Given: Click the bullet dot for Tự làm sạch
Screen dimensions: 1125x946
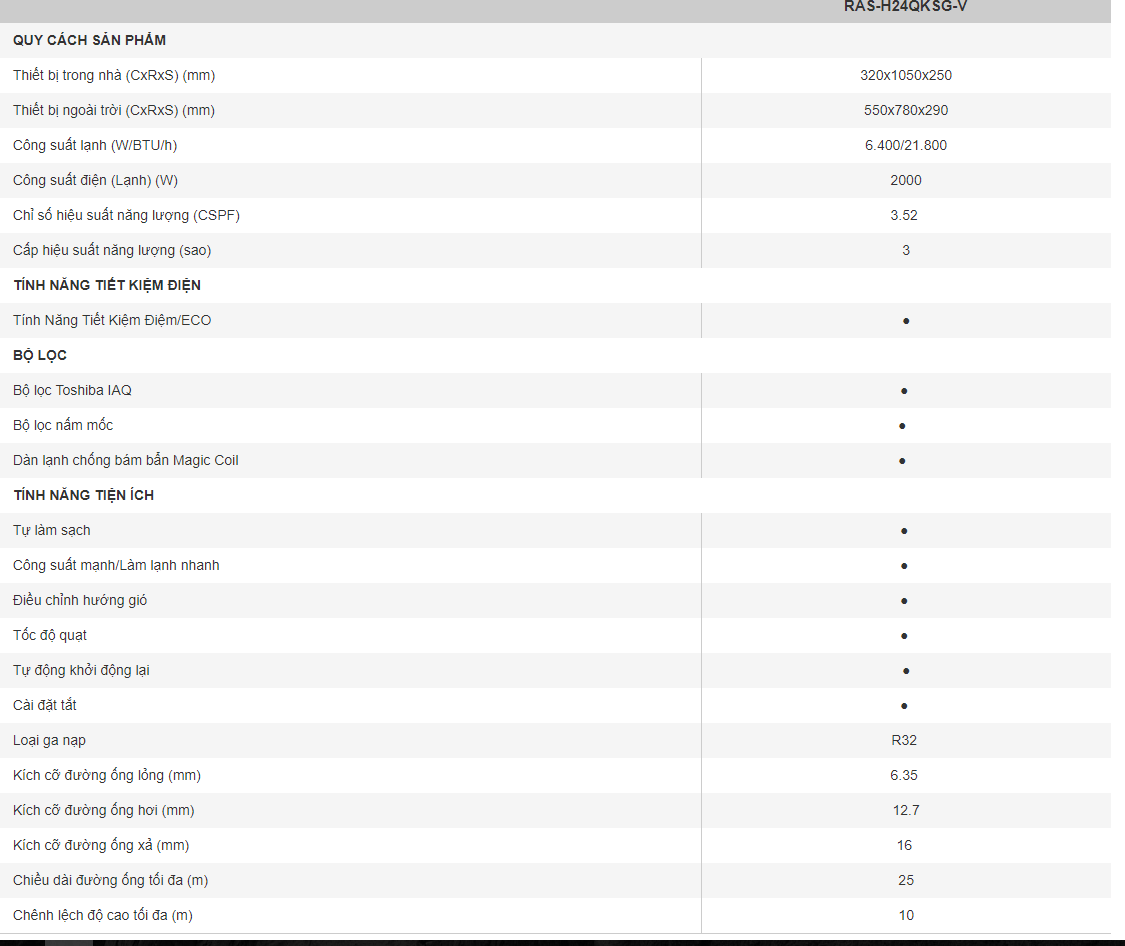Looking at the screenshot, I should click(904, 531).
